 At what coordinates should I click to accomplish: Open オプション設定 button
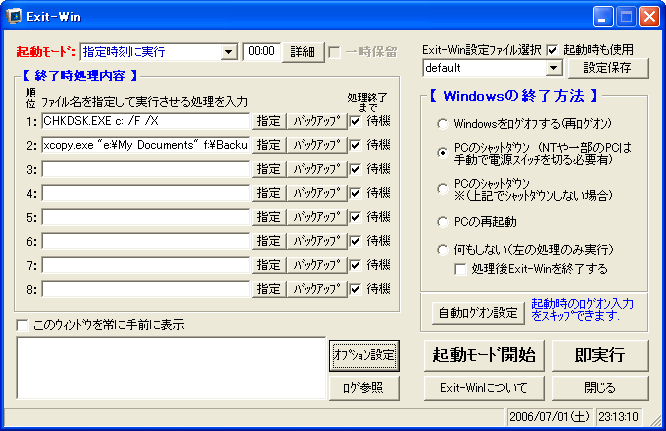tap(364, 355)
